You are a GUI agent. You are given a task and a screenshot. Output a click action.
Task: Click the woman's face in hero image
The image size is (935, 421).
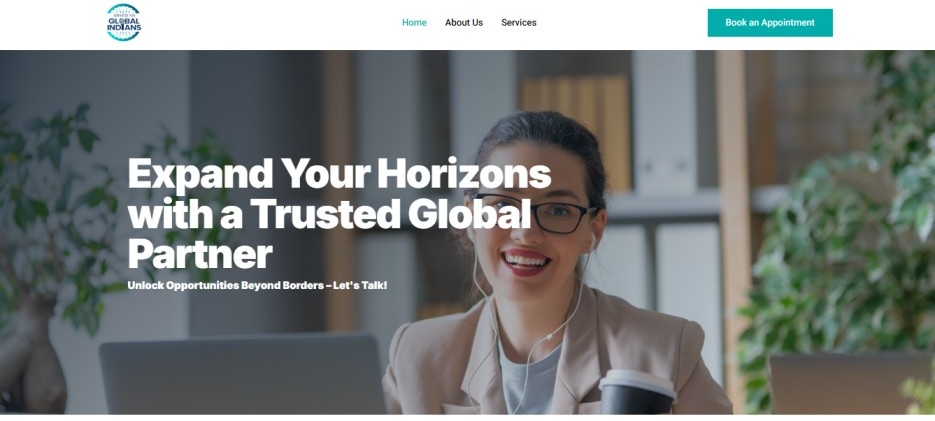click(528, 230)
